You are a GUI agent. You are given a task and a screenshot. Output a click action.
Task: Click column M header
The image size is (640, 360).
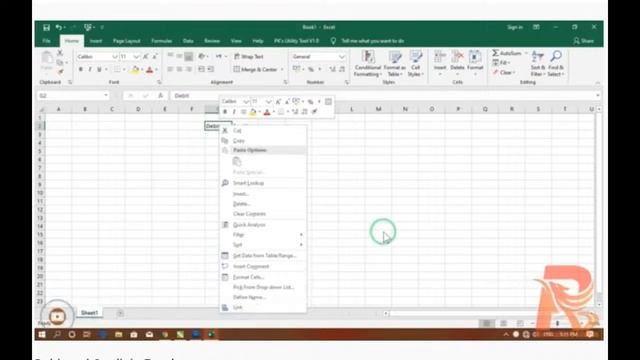tap(378, 109)
